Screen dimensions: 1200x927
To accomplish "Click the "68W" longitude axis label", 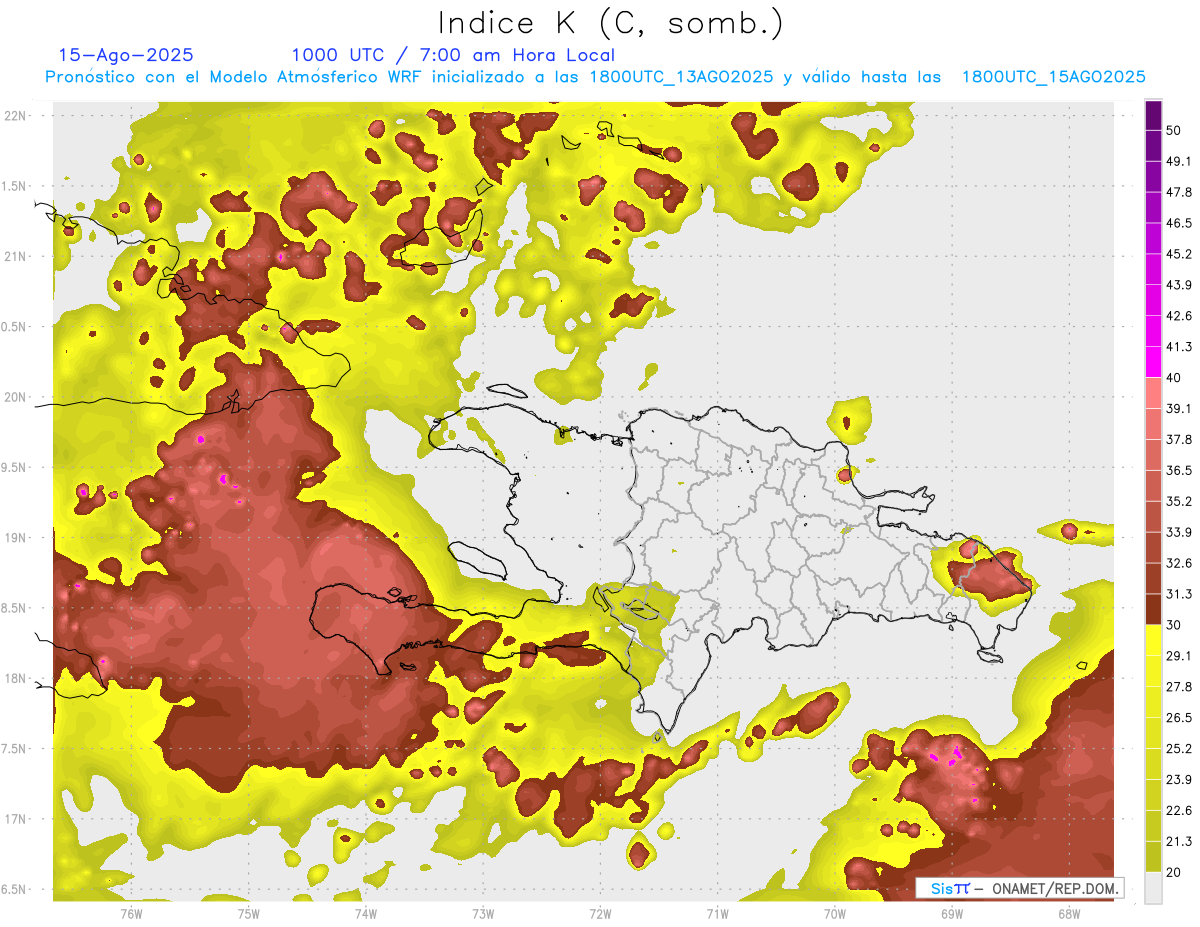I will pyautogui.click(x=1068, y=914).
